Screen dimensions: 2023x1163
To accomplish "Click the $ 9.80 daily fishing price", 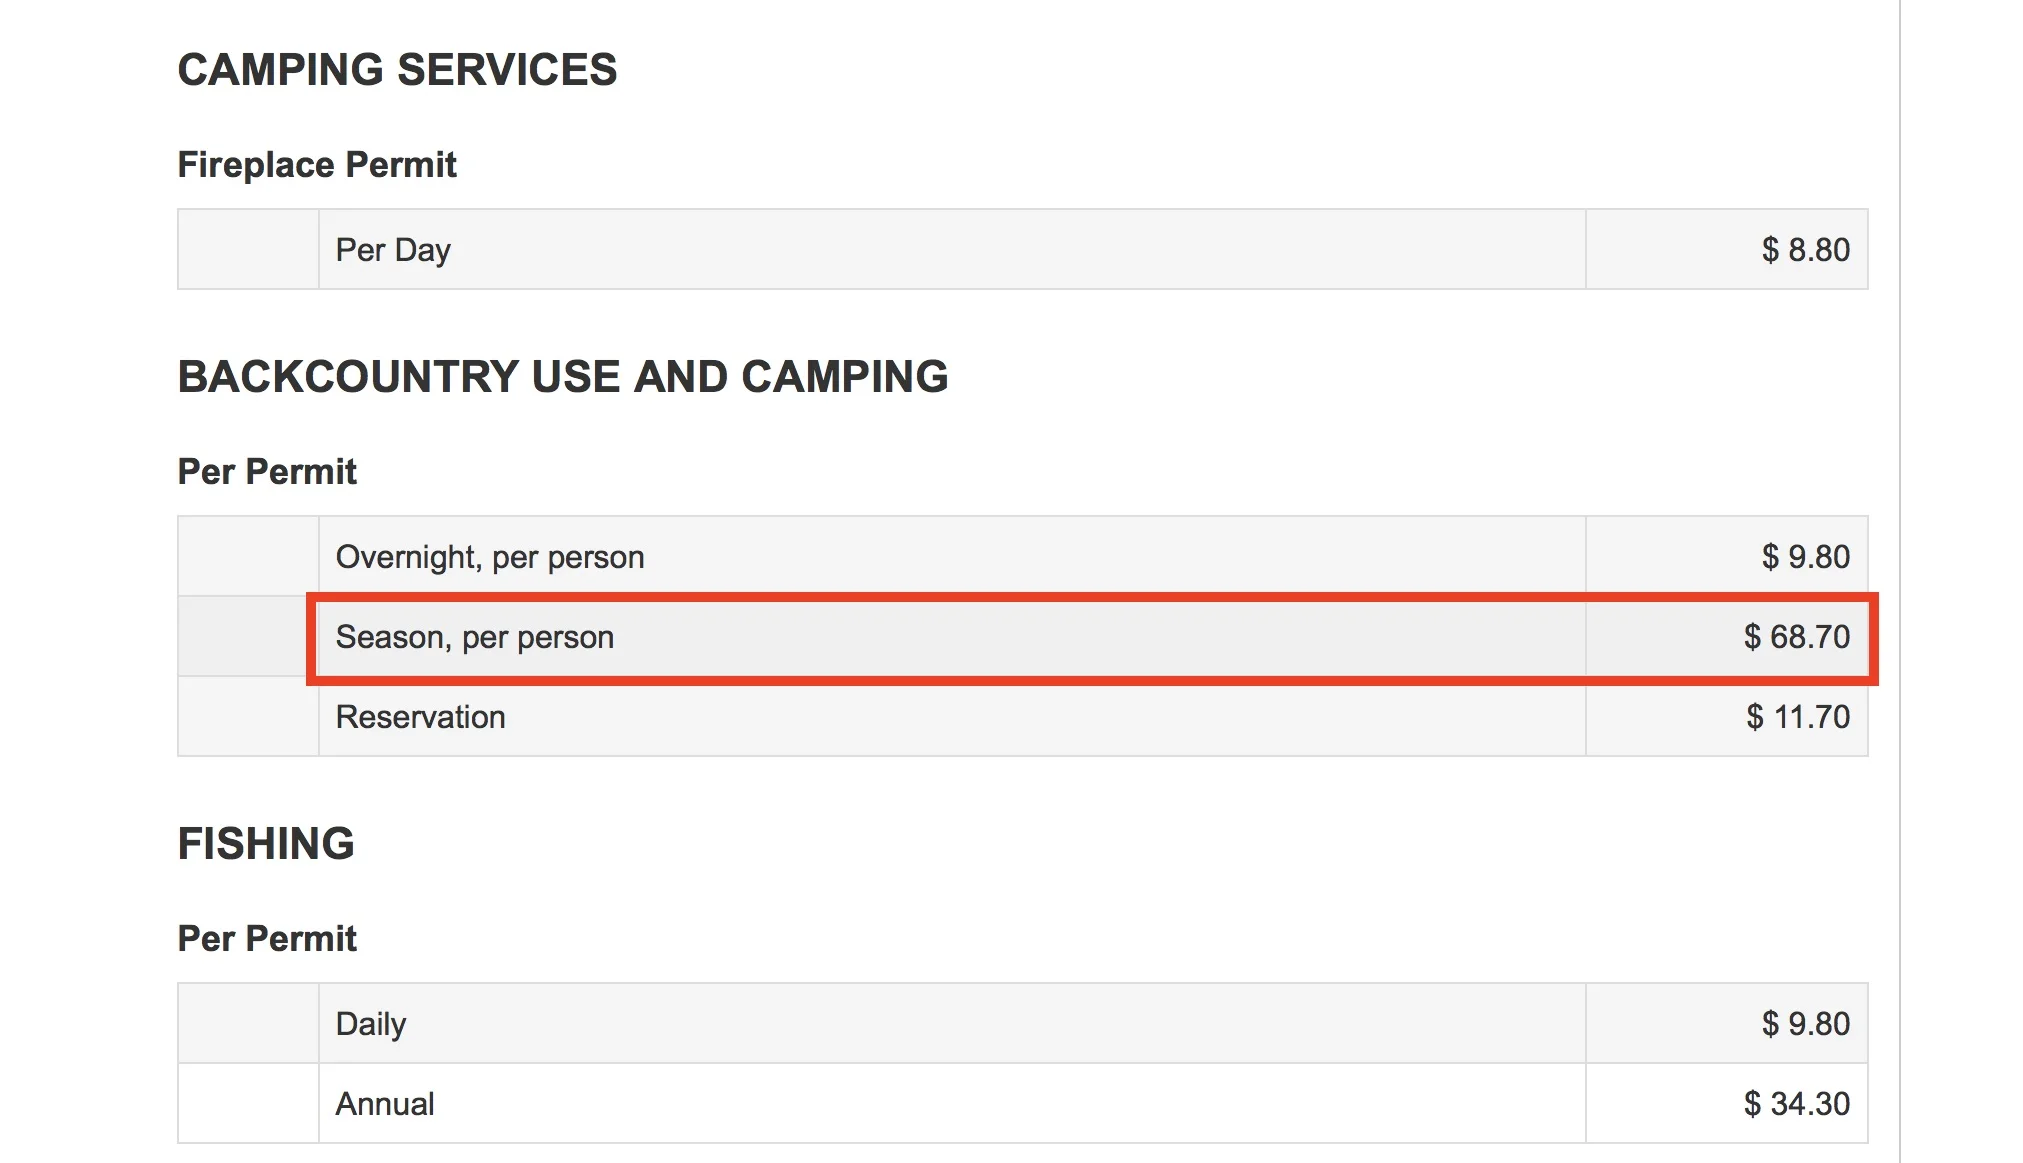I will [x=1726, y=1023].
